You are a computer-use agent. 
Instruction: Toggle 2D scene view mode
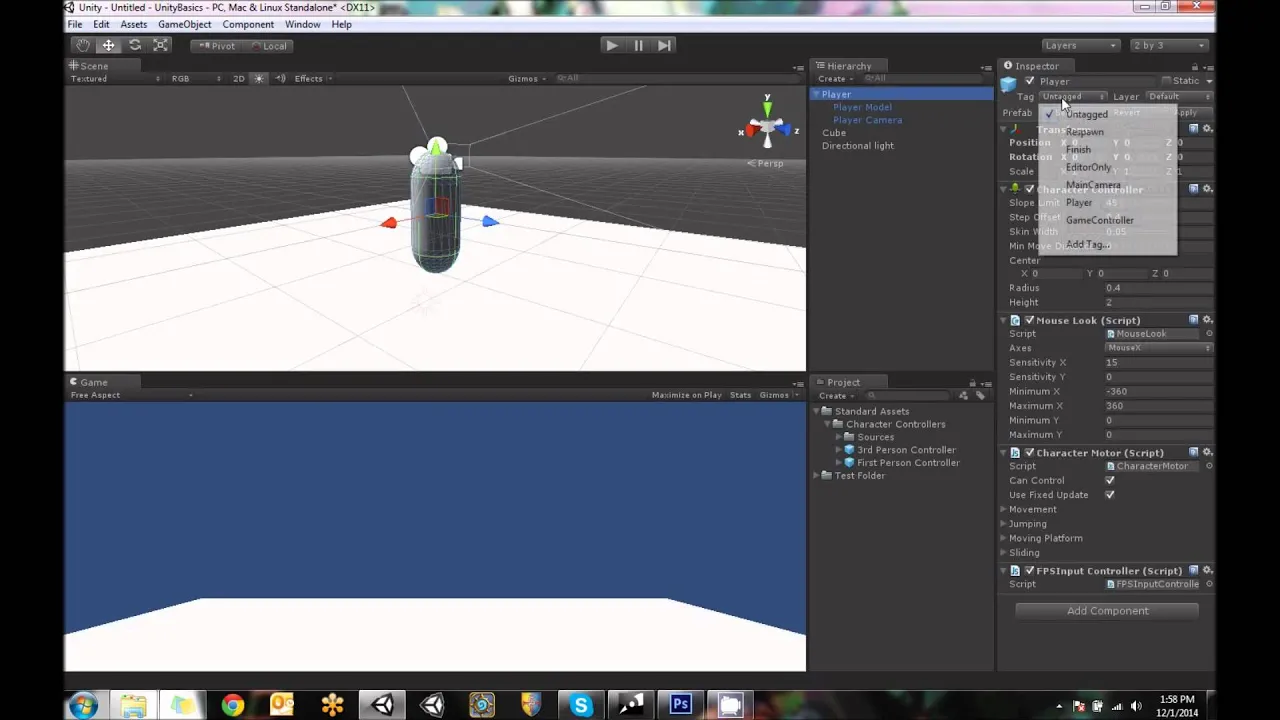(238, 78)
